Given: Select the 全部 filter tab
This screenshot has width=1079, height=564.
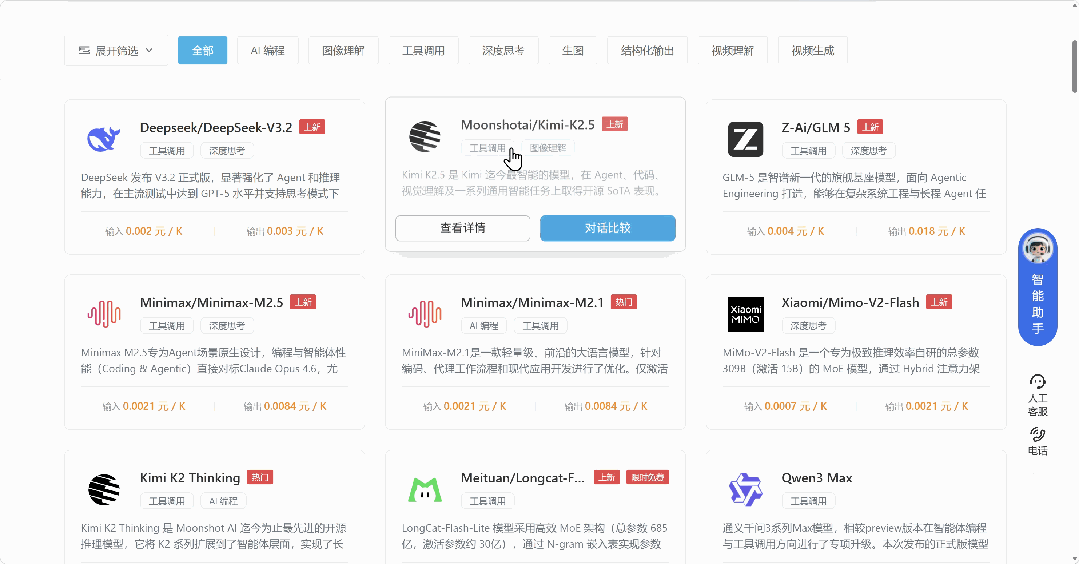Looking at the screenshot, I should coord(202,50).
